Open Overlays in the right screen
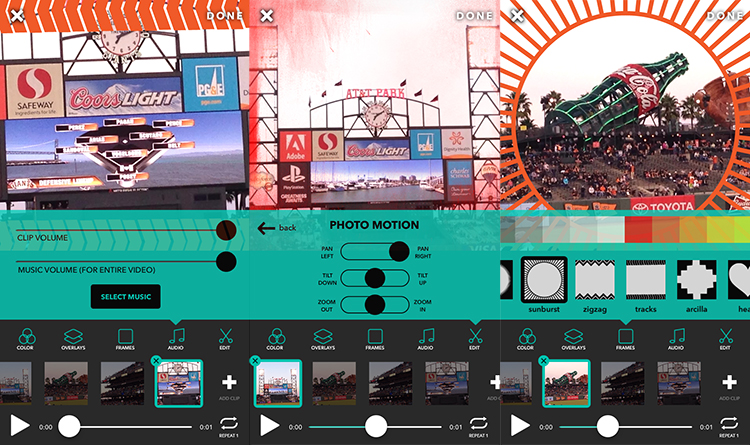Viewport: 750px width, 445px height. point(574,339)
